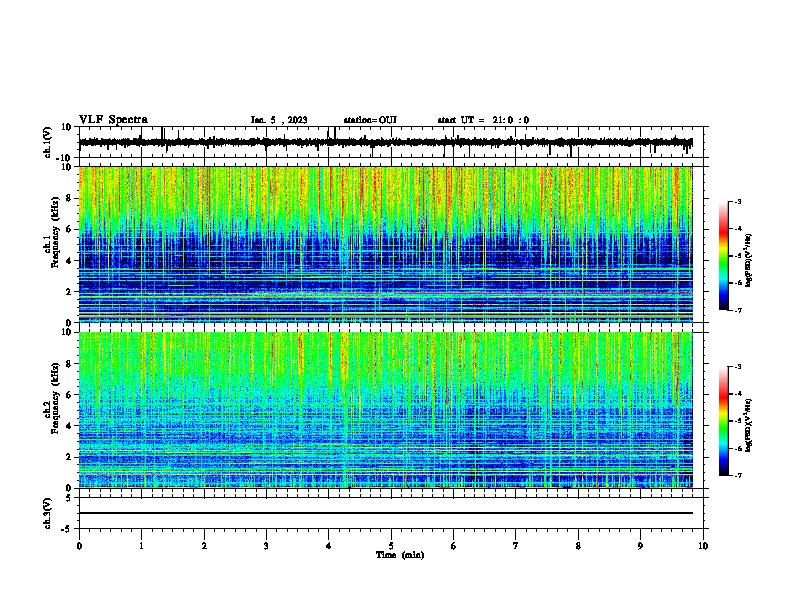The image size is (792, 612).
Task: Click time axis tick label 4
Action: pyautogui.click(x=329, y=546)
